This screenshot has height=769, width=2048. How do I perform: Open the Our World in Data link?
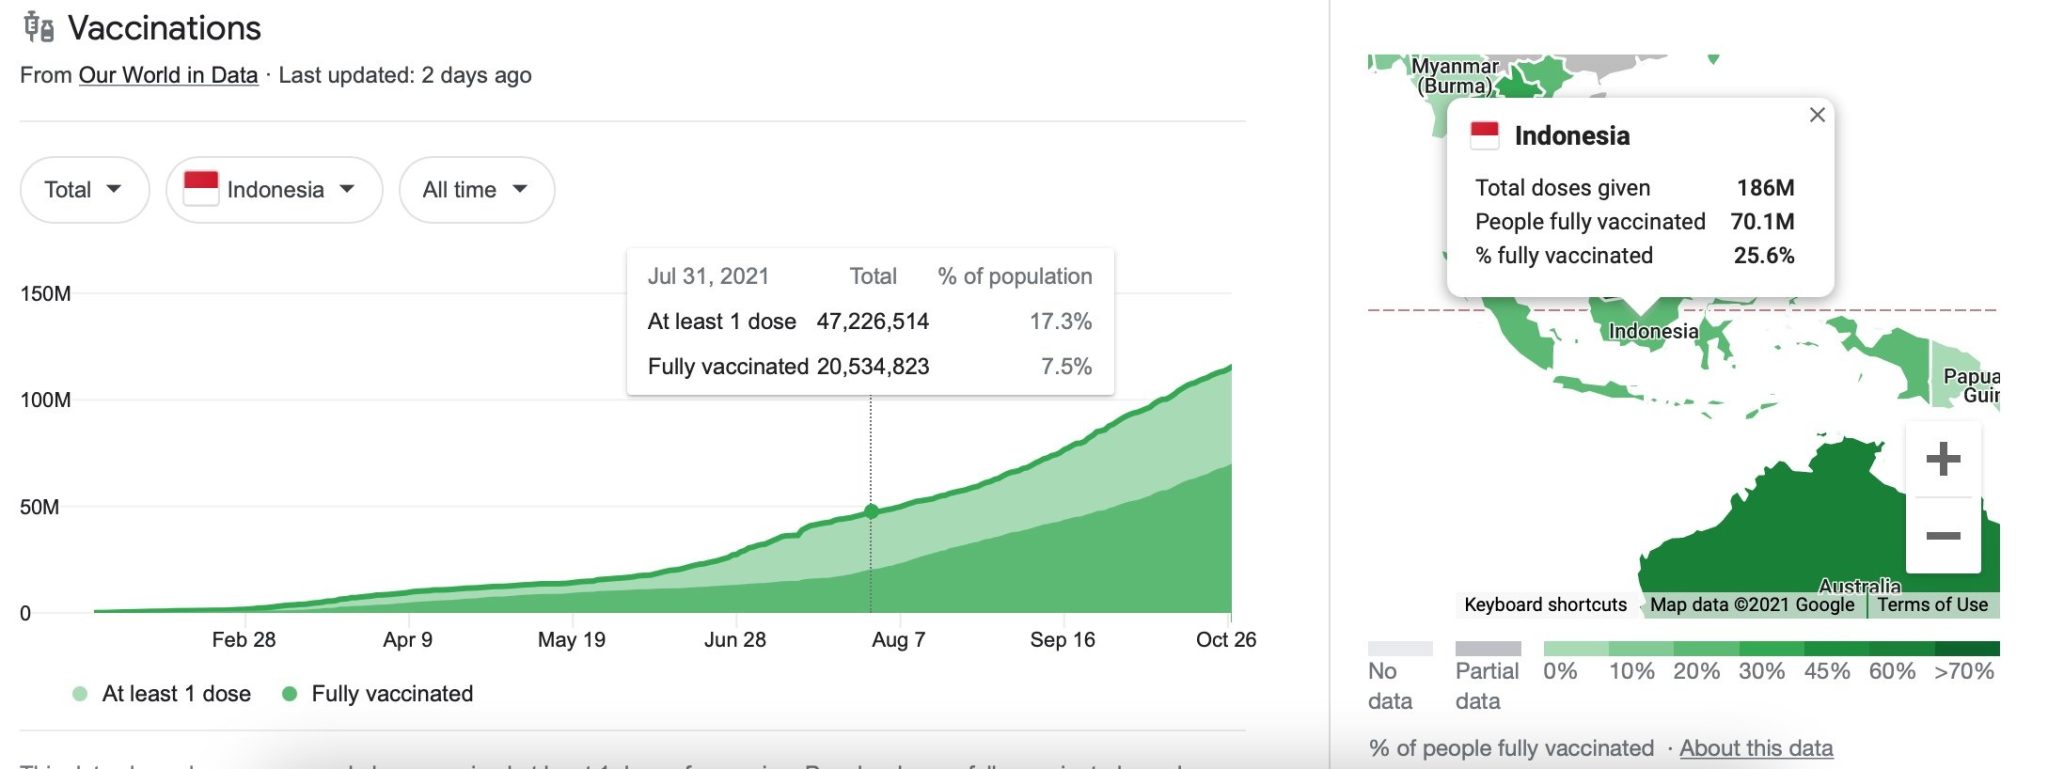168,75
